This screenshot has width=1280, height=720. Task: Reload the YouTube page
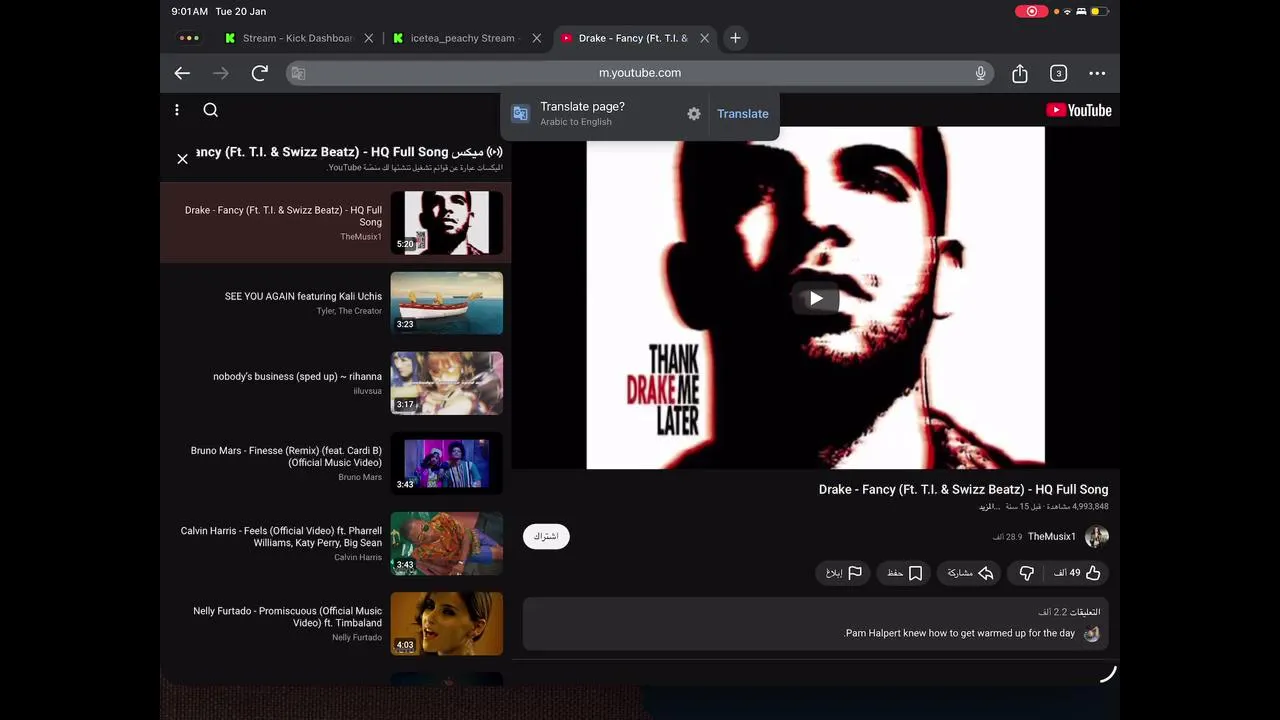pyautogui.click(x=260, y=73)
